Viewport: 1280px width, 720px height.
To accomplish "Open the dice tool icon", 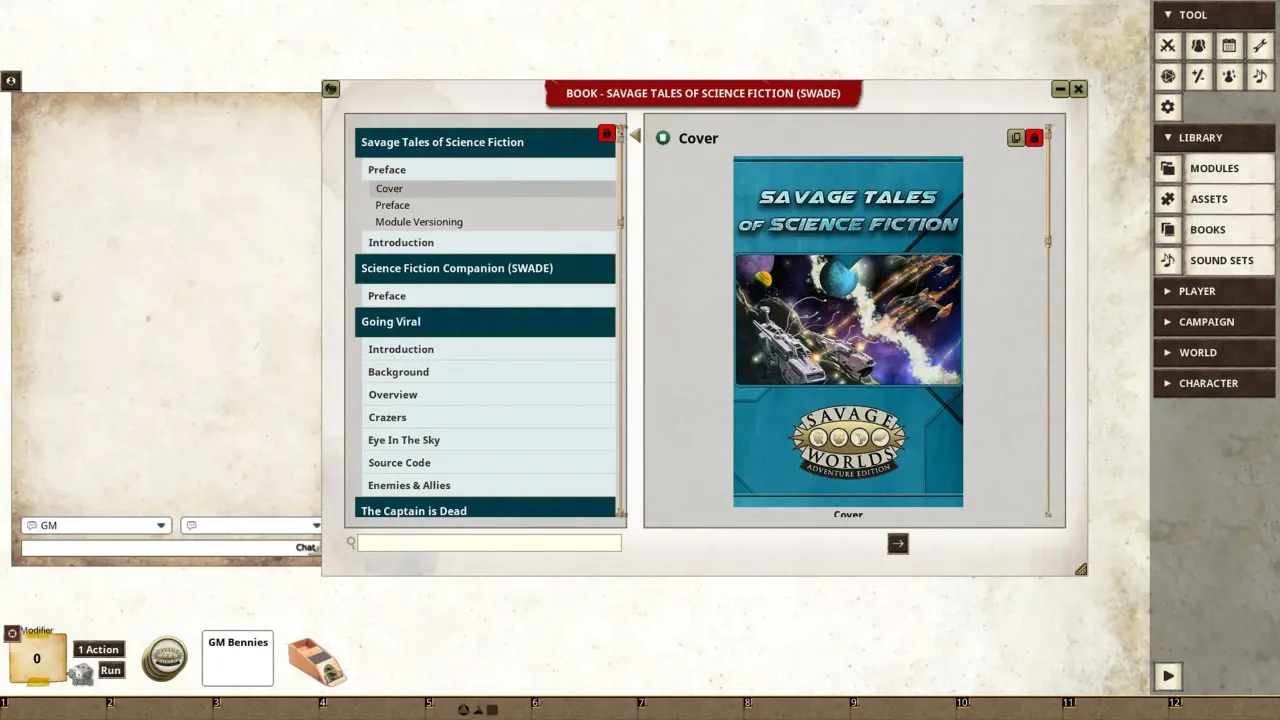I will [x=1167, y=76].
